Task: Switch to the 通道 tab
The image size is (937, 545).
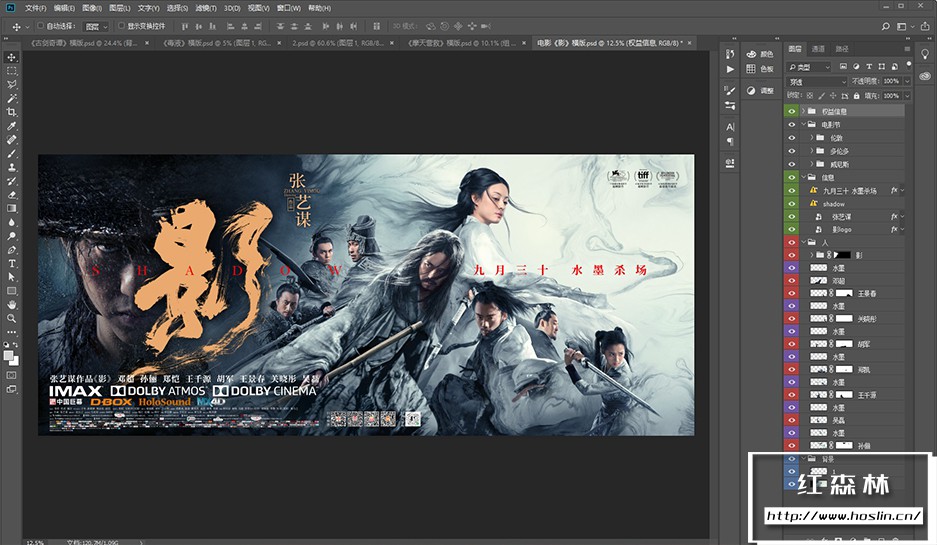Action: (x=818, y=49)
